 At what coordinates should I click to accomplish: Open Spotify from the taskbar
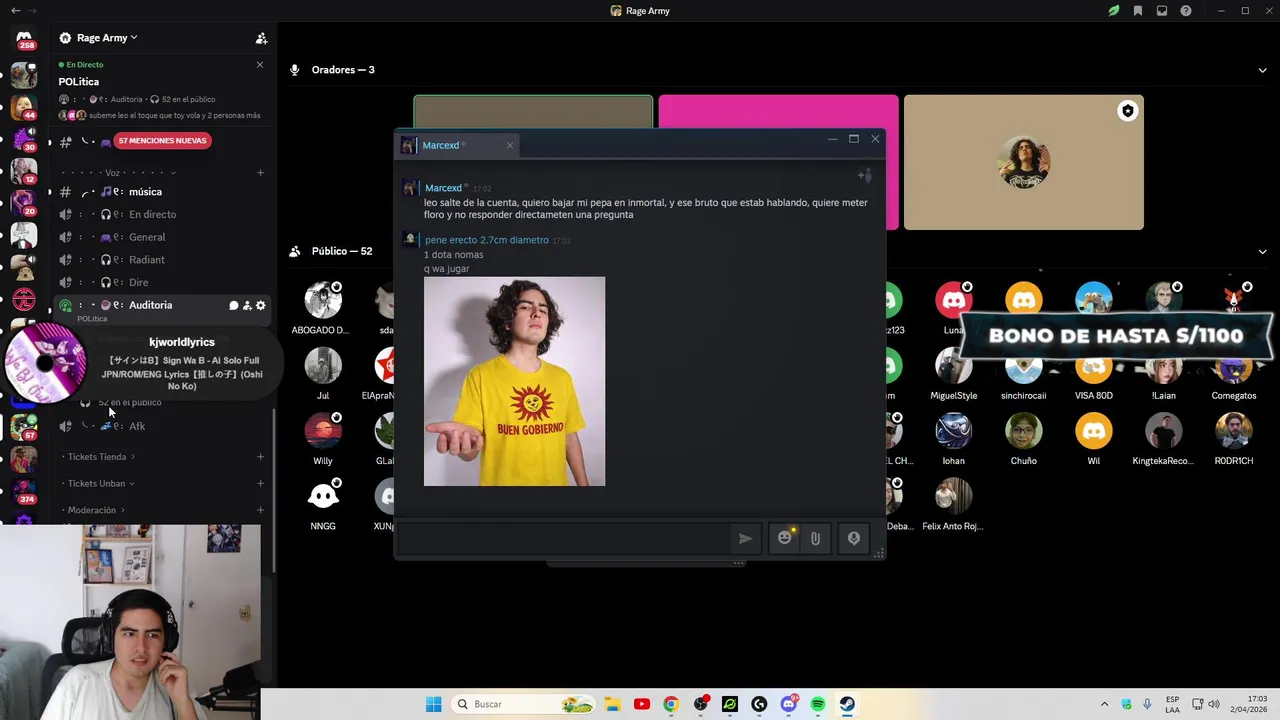(818, 704)
